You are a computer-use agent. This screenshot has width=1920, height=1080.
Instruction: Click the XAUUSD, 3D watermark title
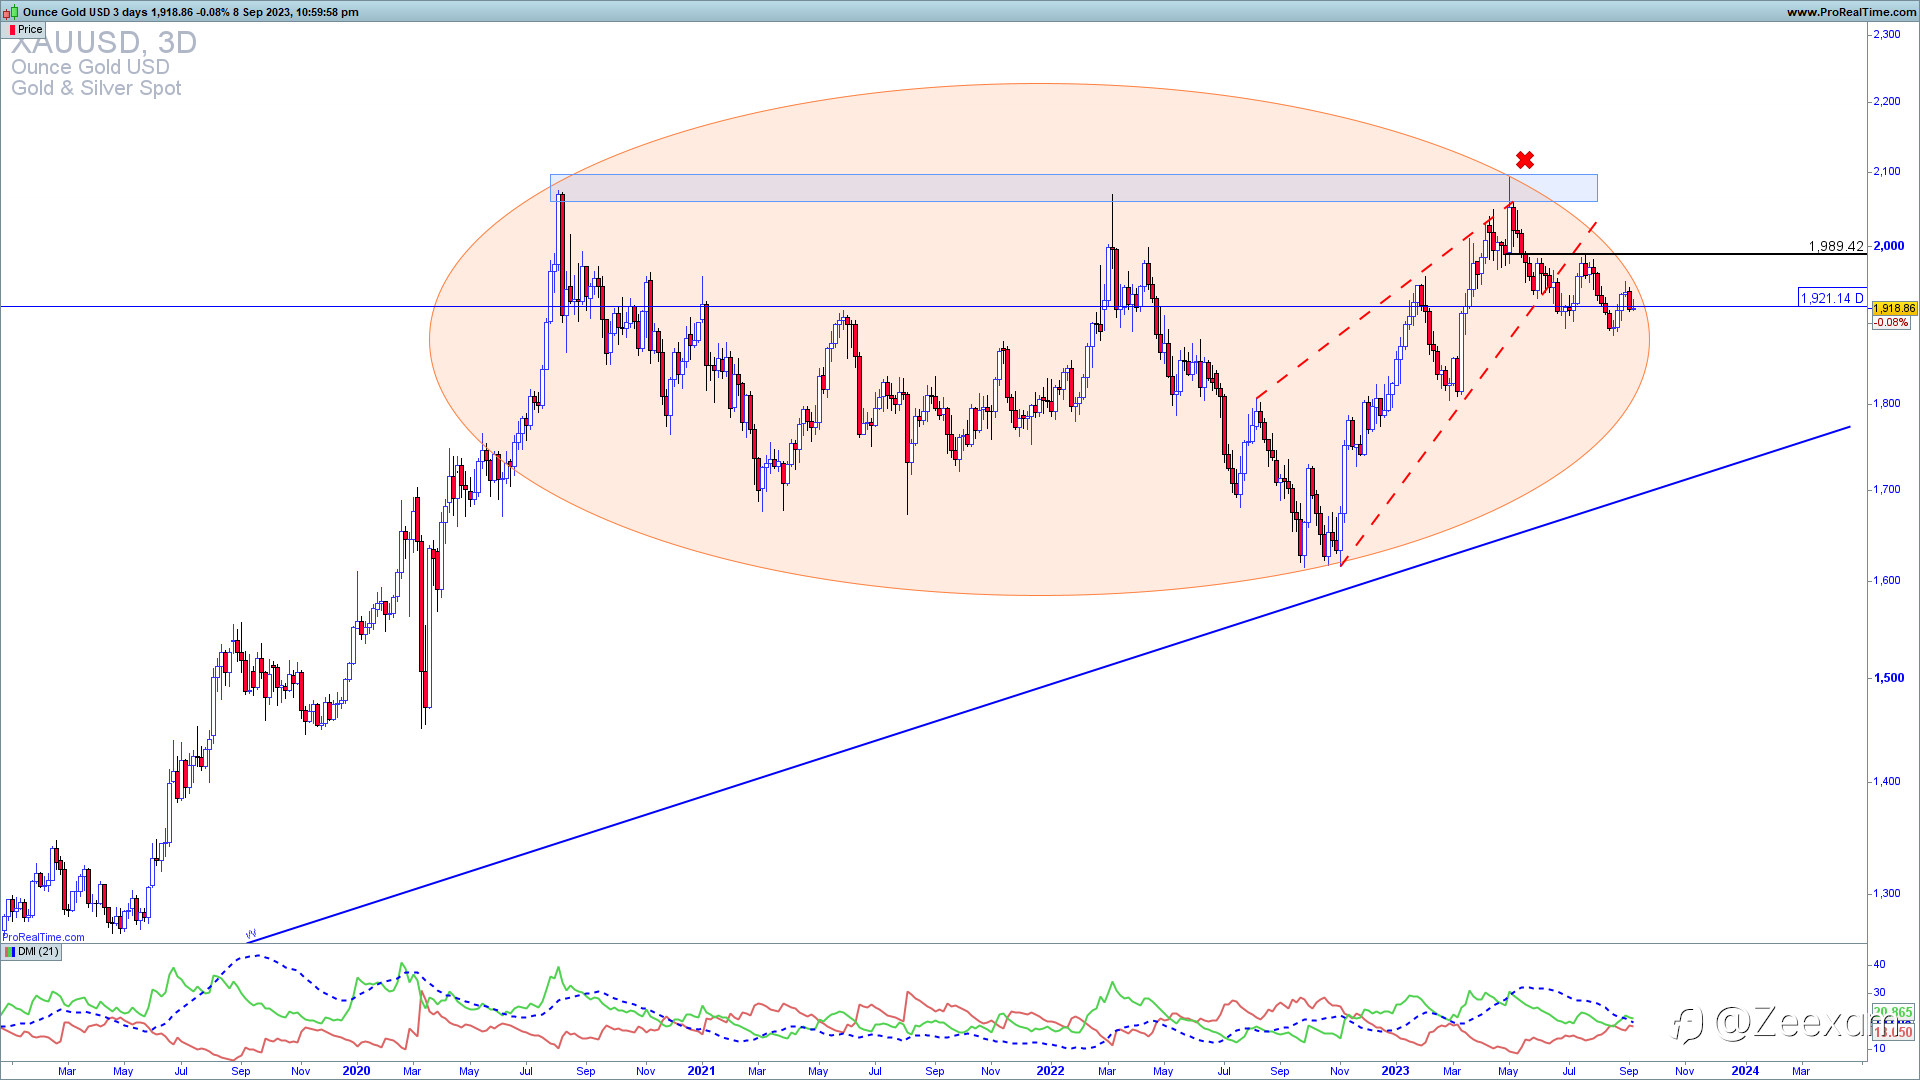(x=104, y=43)
